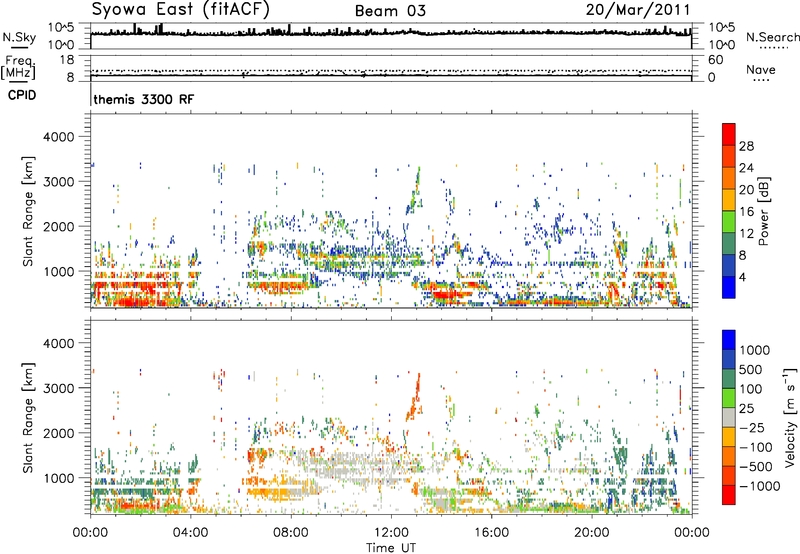Click the 'CPID' label
The image size is (800, 554).
coord(22,95)
